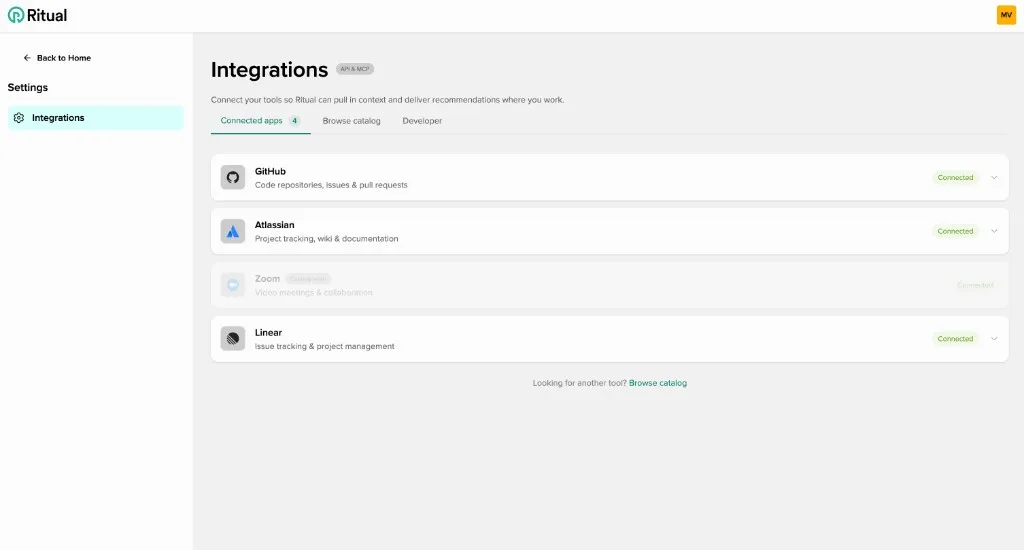Click the GitHub app icon
The image size is (1024, 550).
tap(232, 177)
